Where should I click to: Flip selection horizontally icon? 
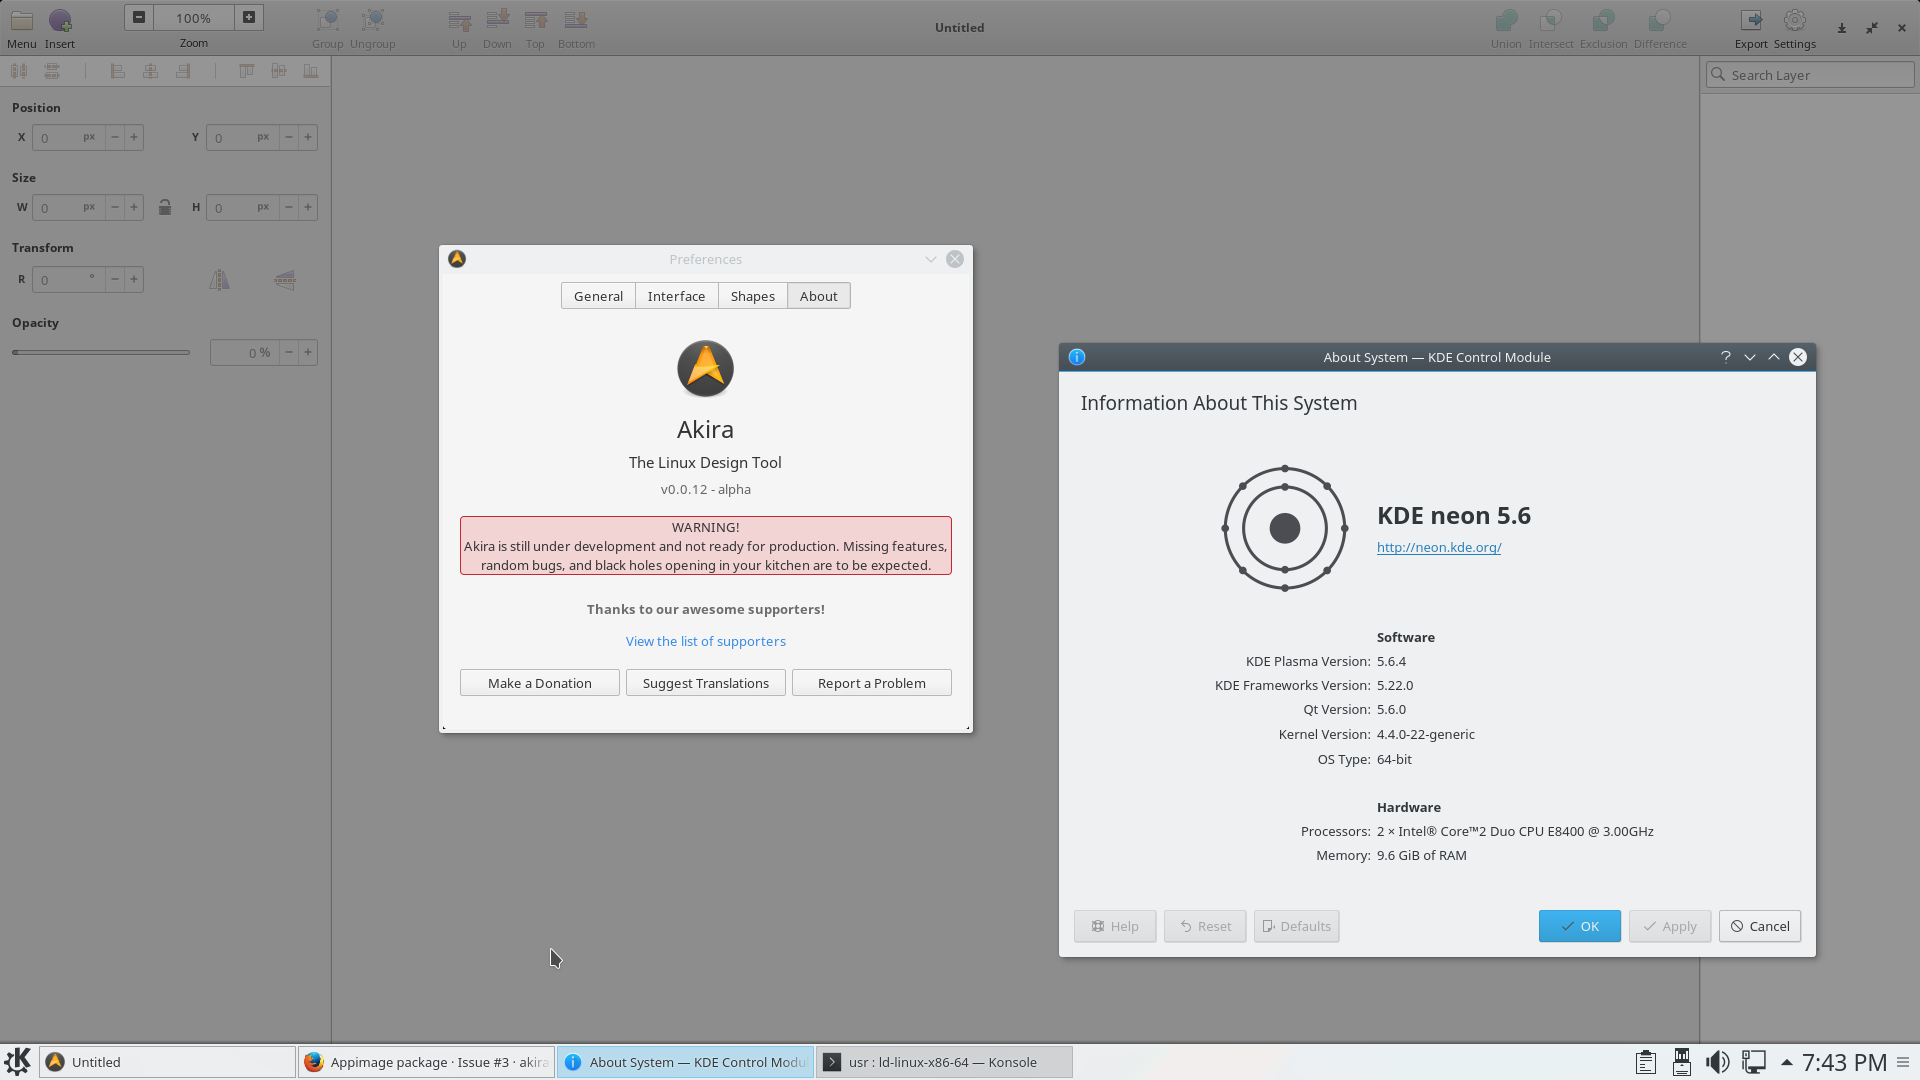pos(219,280)
